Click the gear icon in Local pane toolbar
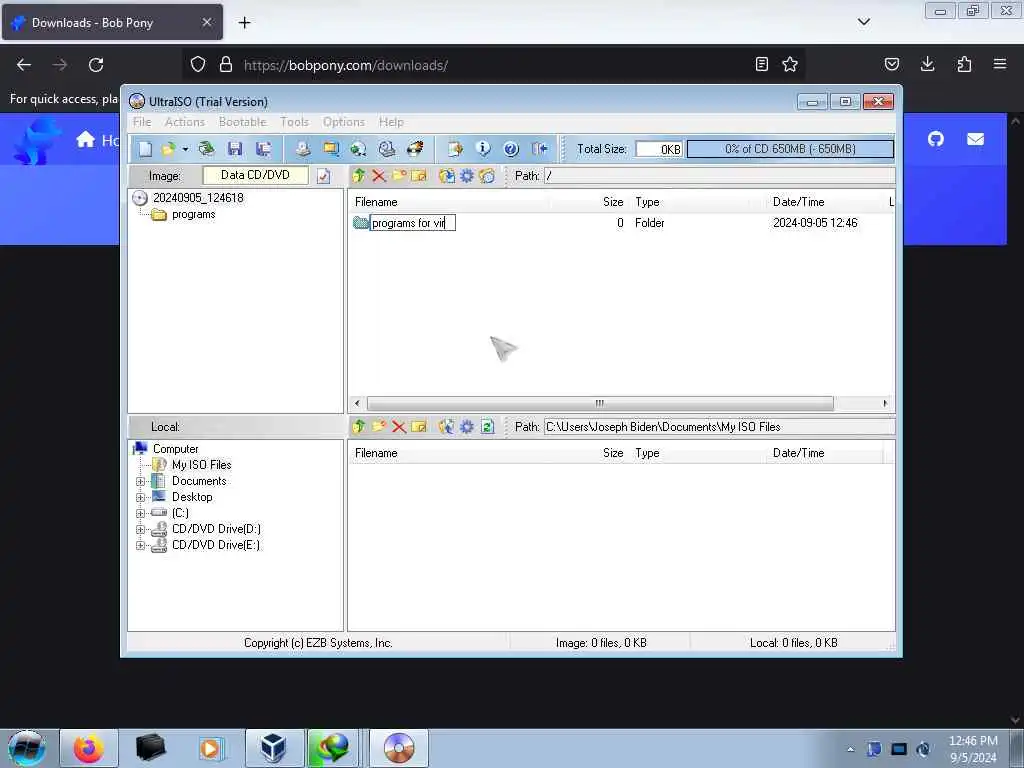The image size is (1024, 768). 467,427
